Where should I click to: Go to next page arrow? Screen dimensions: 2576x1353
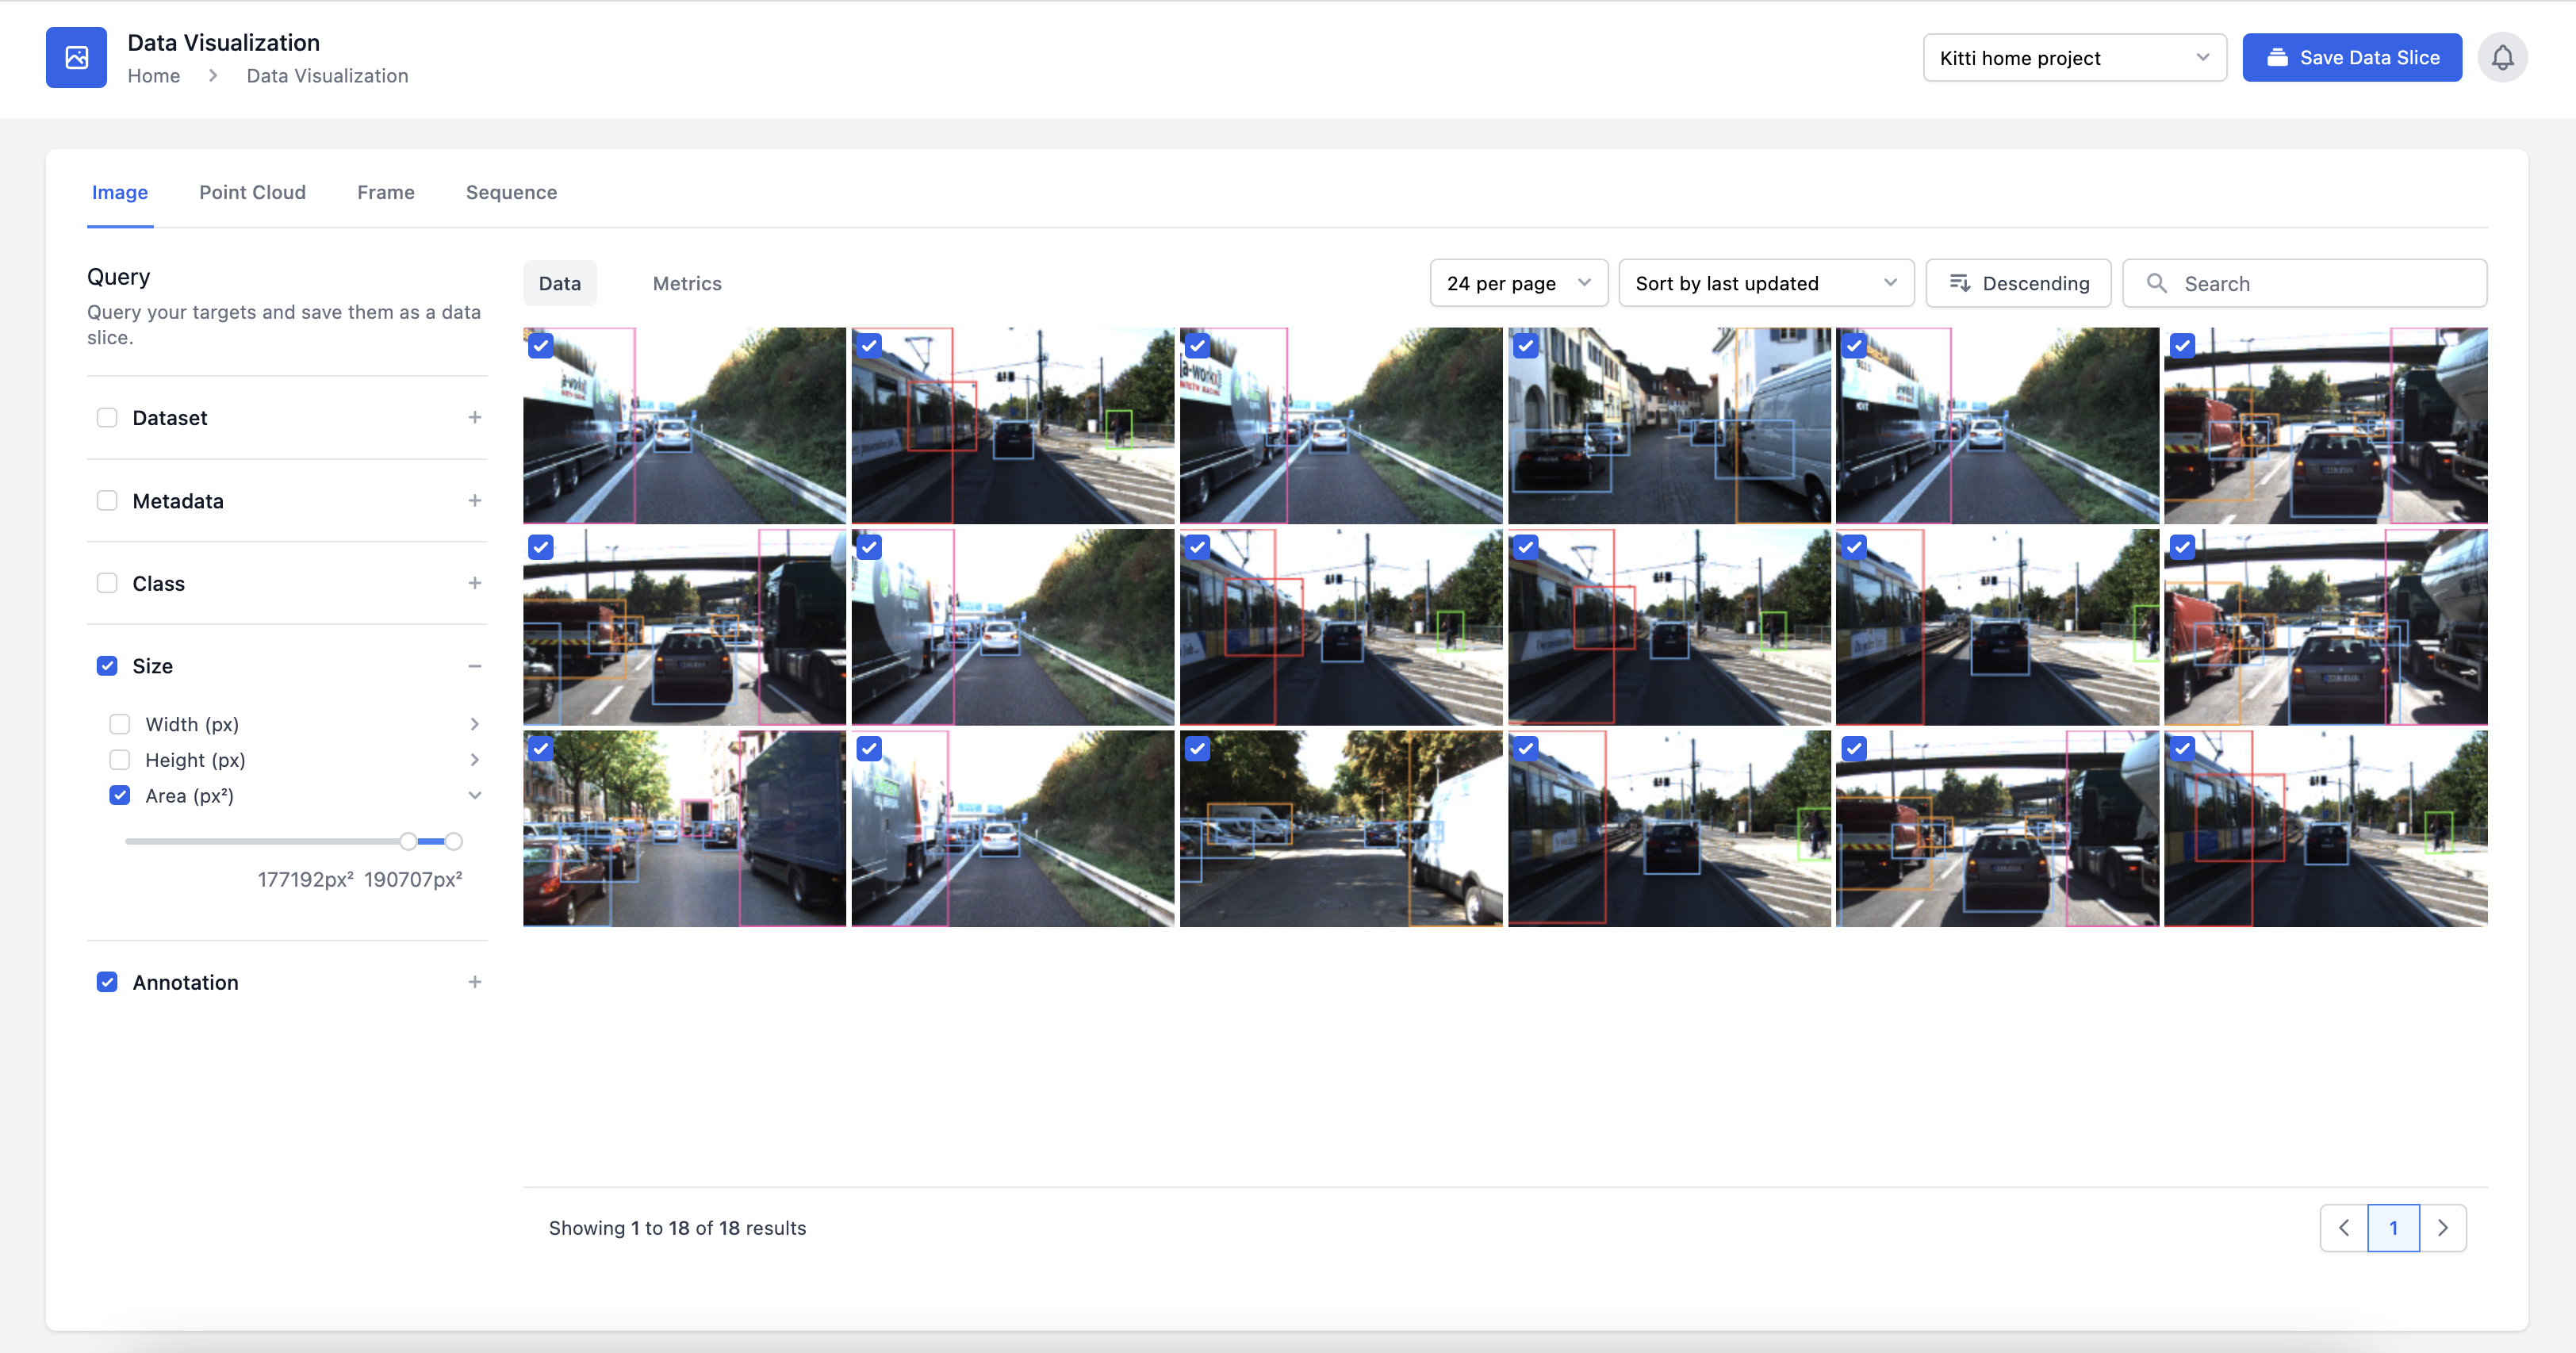(2442, 1227)
